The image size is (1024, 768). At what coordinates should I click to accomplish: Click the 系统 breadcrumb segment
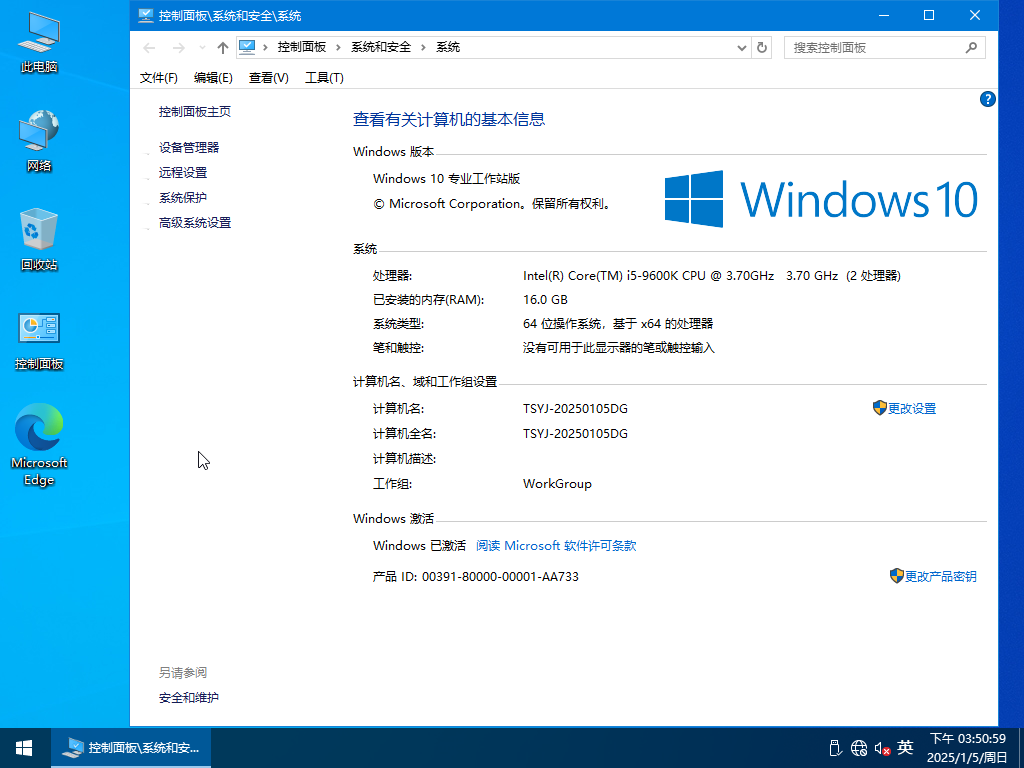tap(448, 47)
